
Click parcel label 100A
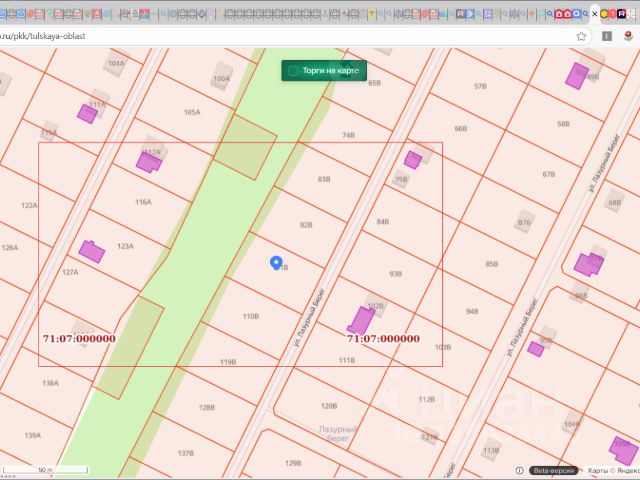[221, 78]
